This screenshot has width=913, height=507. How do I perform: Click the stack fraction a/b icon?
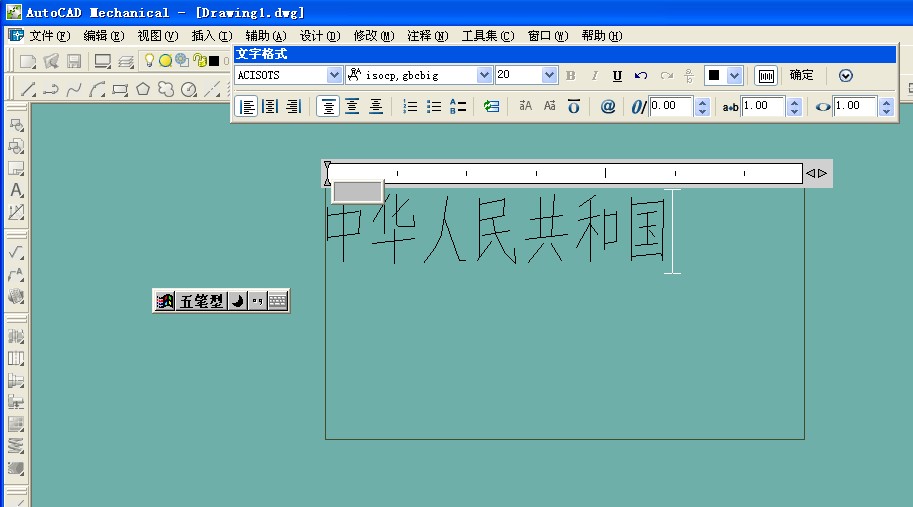[689, 76]
